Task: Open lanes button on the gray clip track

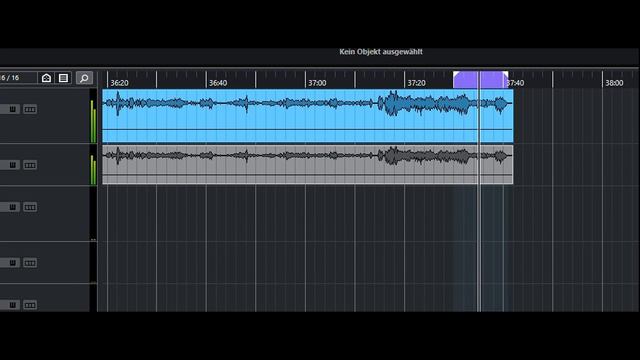Action: [30, 165]
